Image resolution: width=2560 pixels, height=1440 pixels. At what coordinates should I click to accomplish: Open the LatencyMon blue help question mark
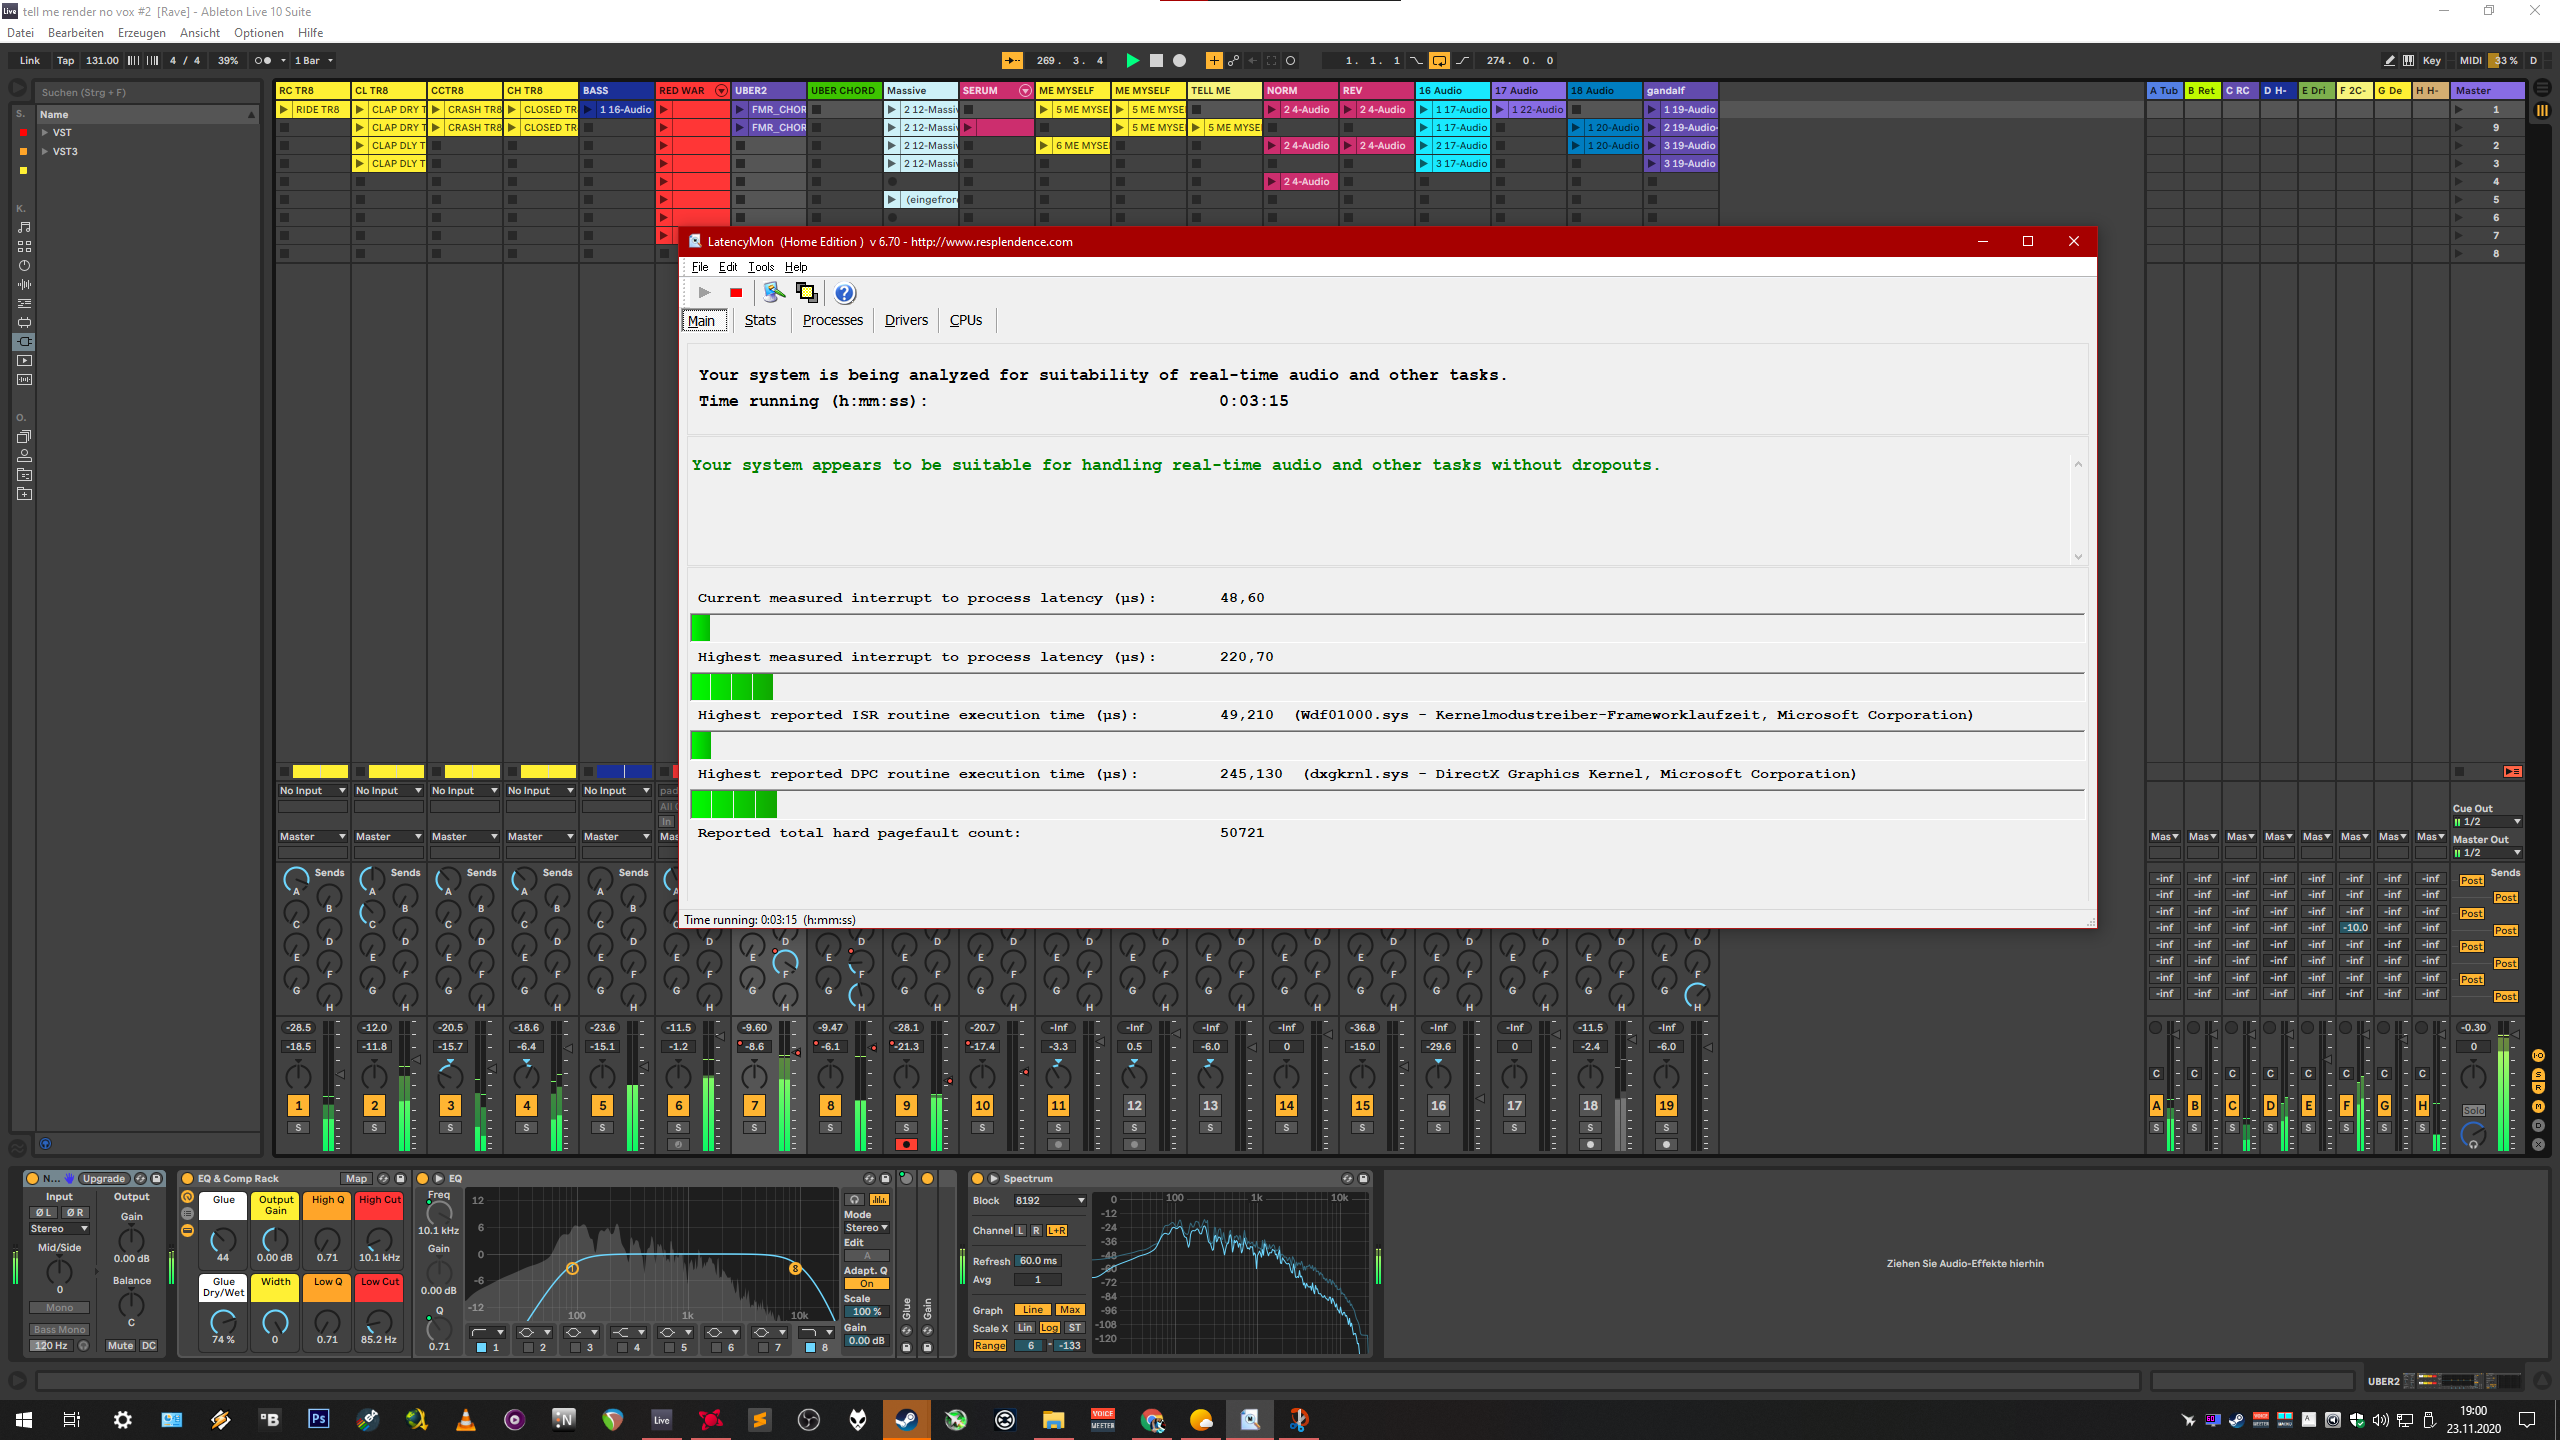[x=845, y=293]
